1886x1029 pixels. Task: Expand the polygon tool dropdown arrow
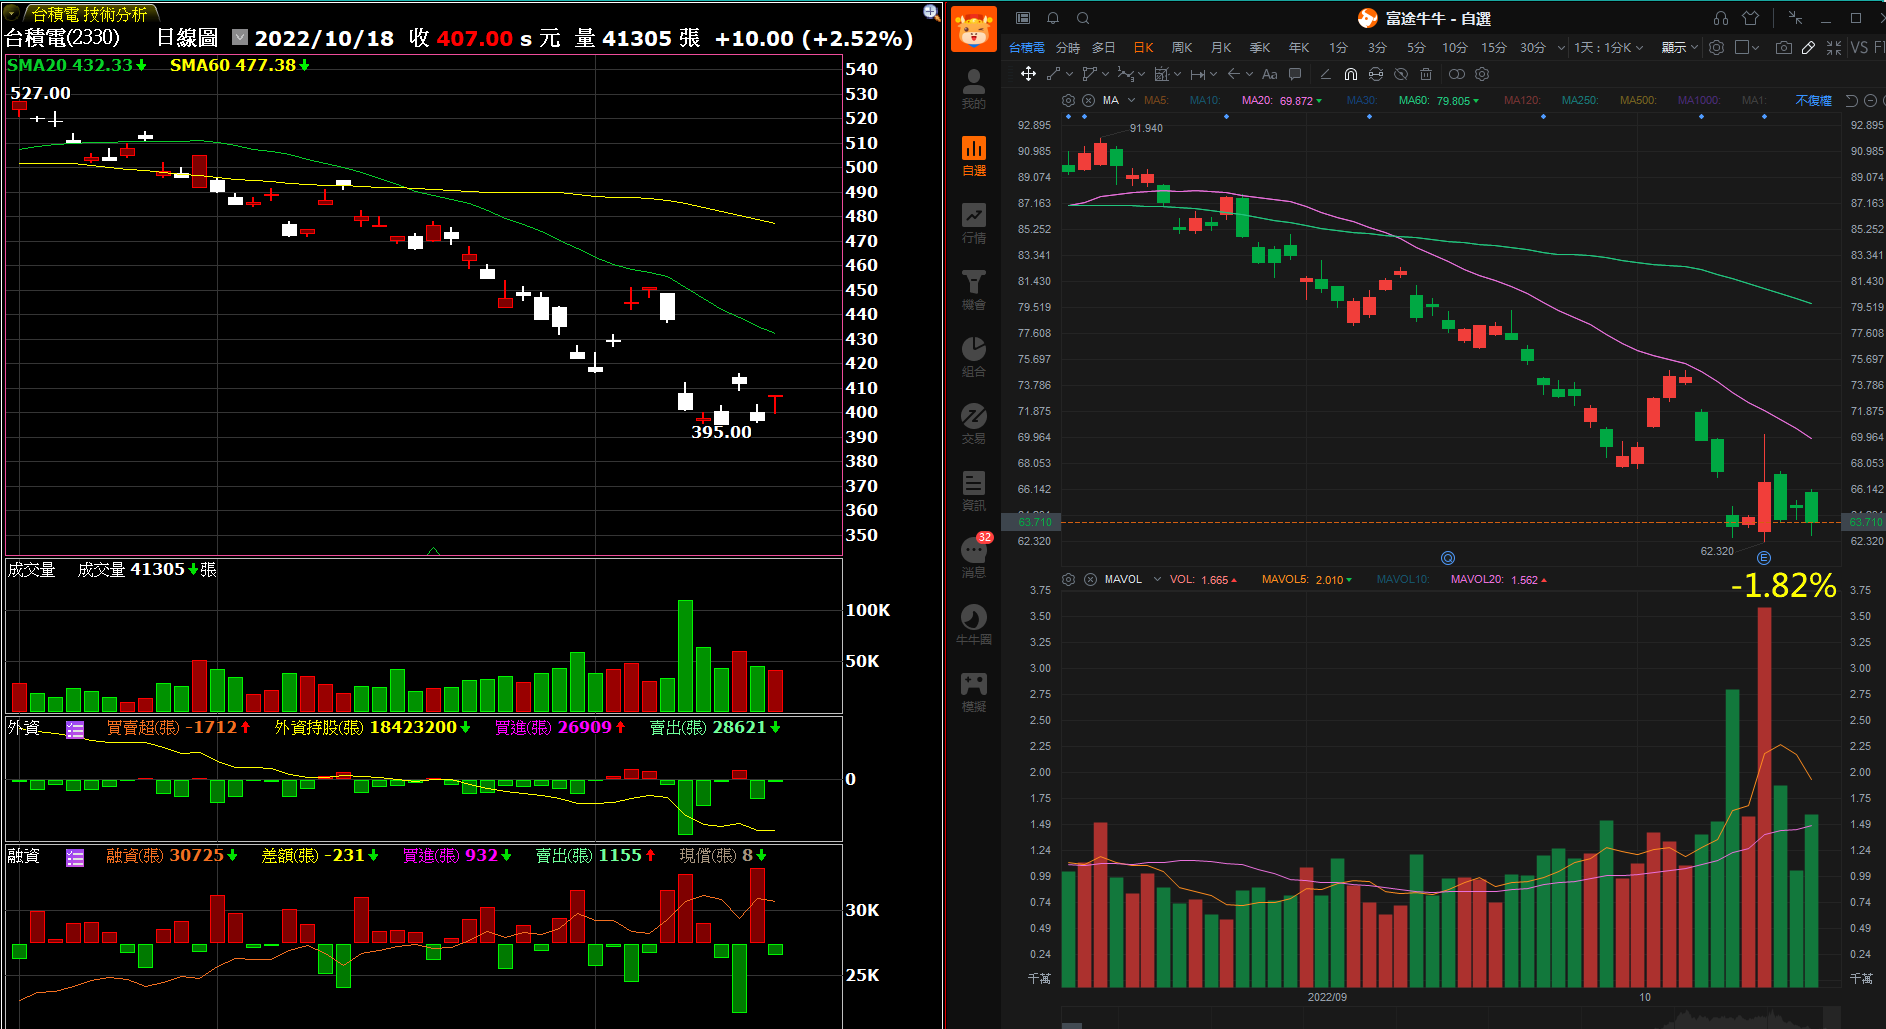(1105, 74)
